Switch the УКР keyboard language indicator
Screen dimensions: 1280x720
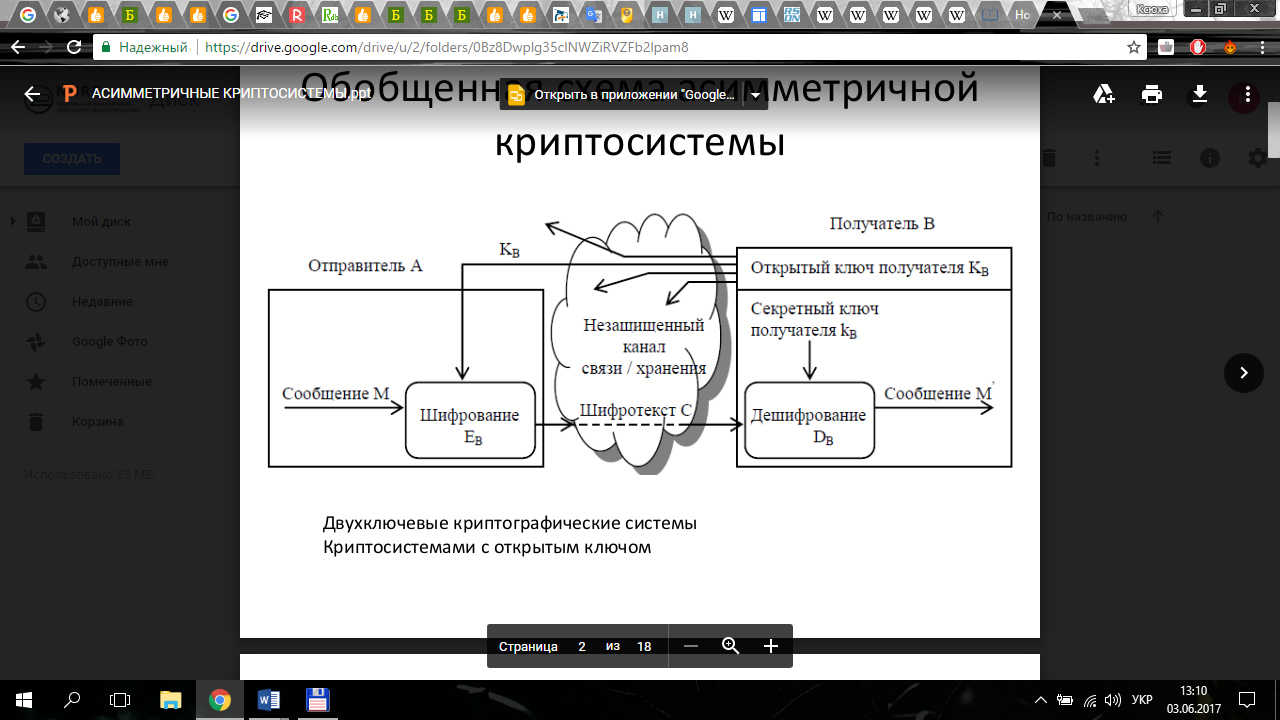1141,700
